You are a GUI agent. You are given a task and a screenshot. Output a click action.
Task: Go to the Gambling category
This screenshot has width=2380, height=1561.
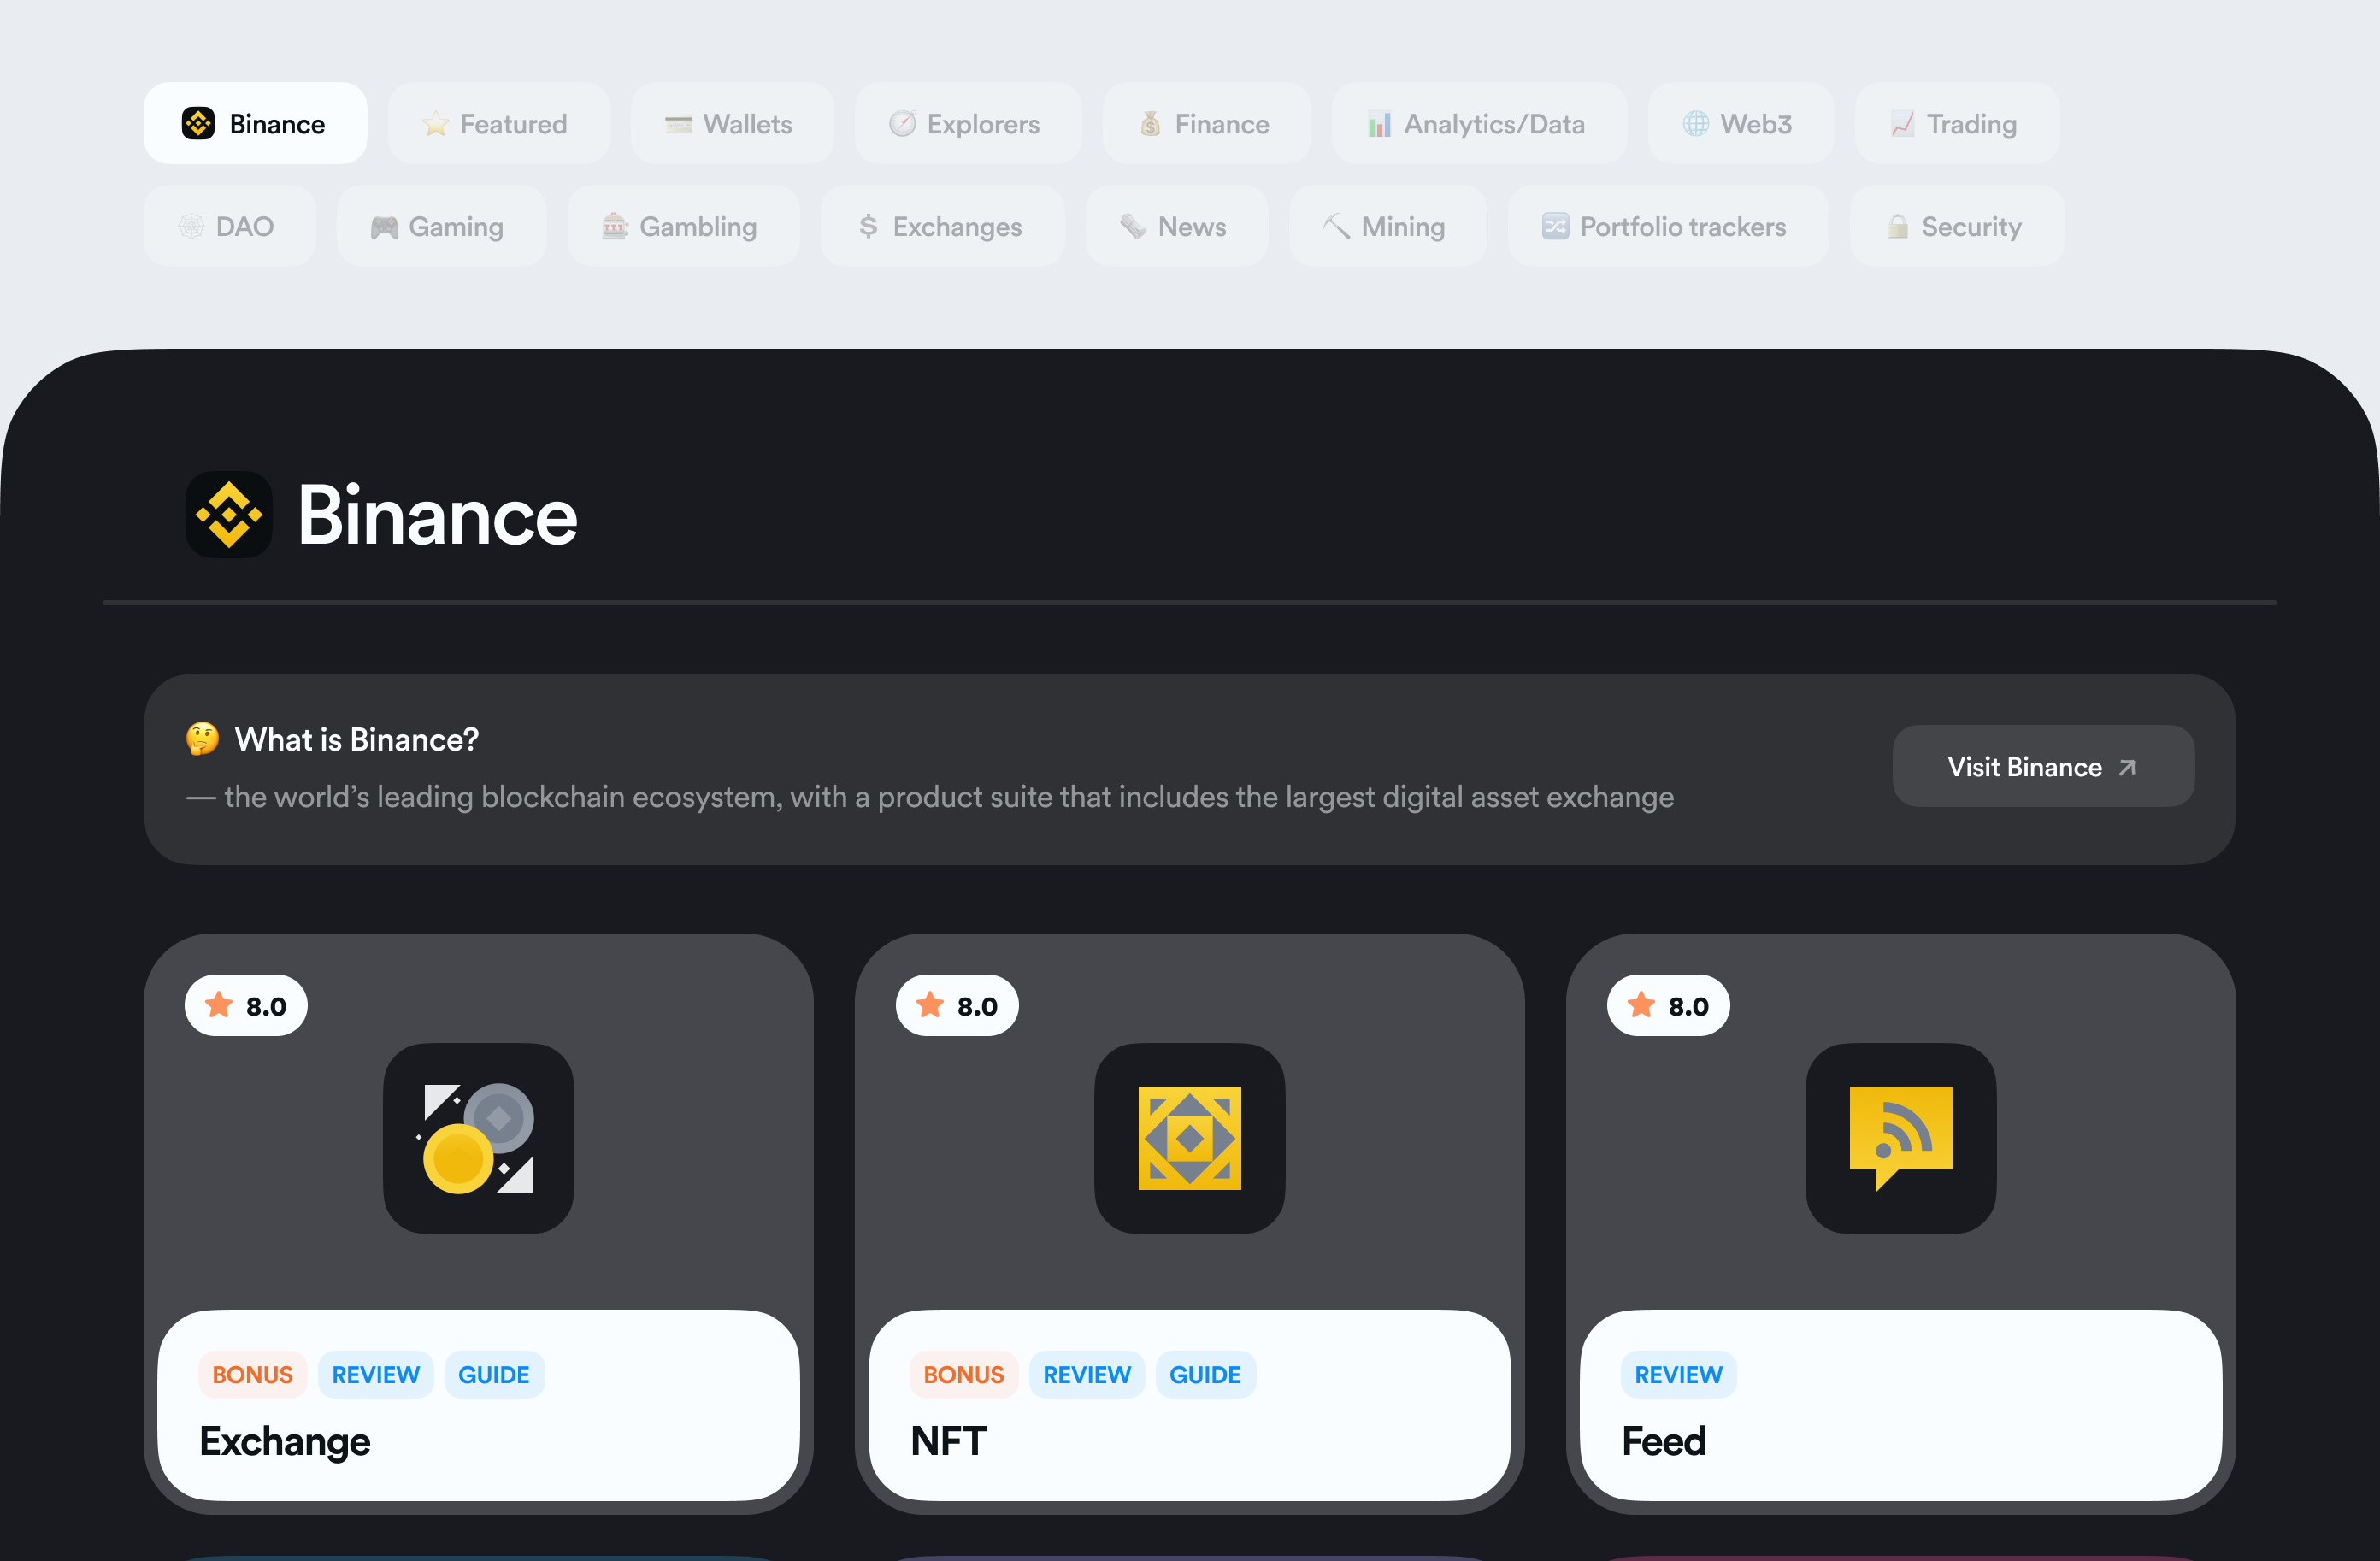pyautogui.click(x=682, y=227)
